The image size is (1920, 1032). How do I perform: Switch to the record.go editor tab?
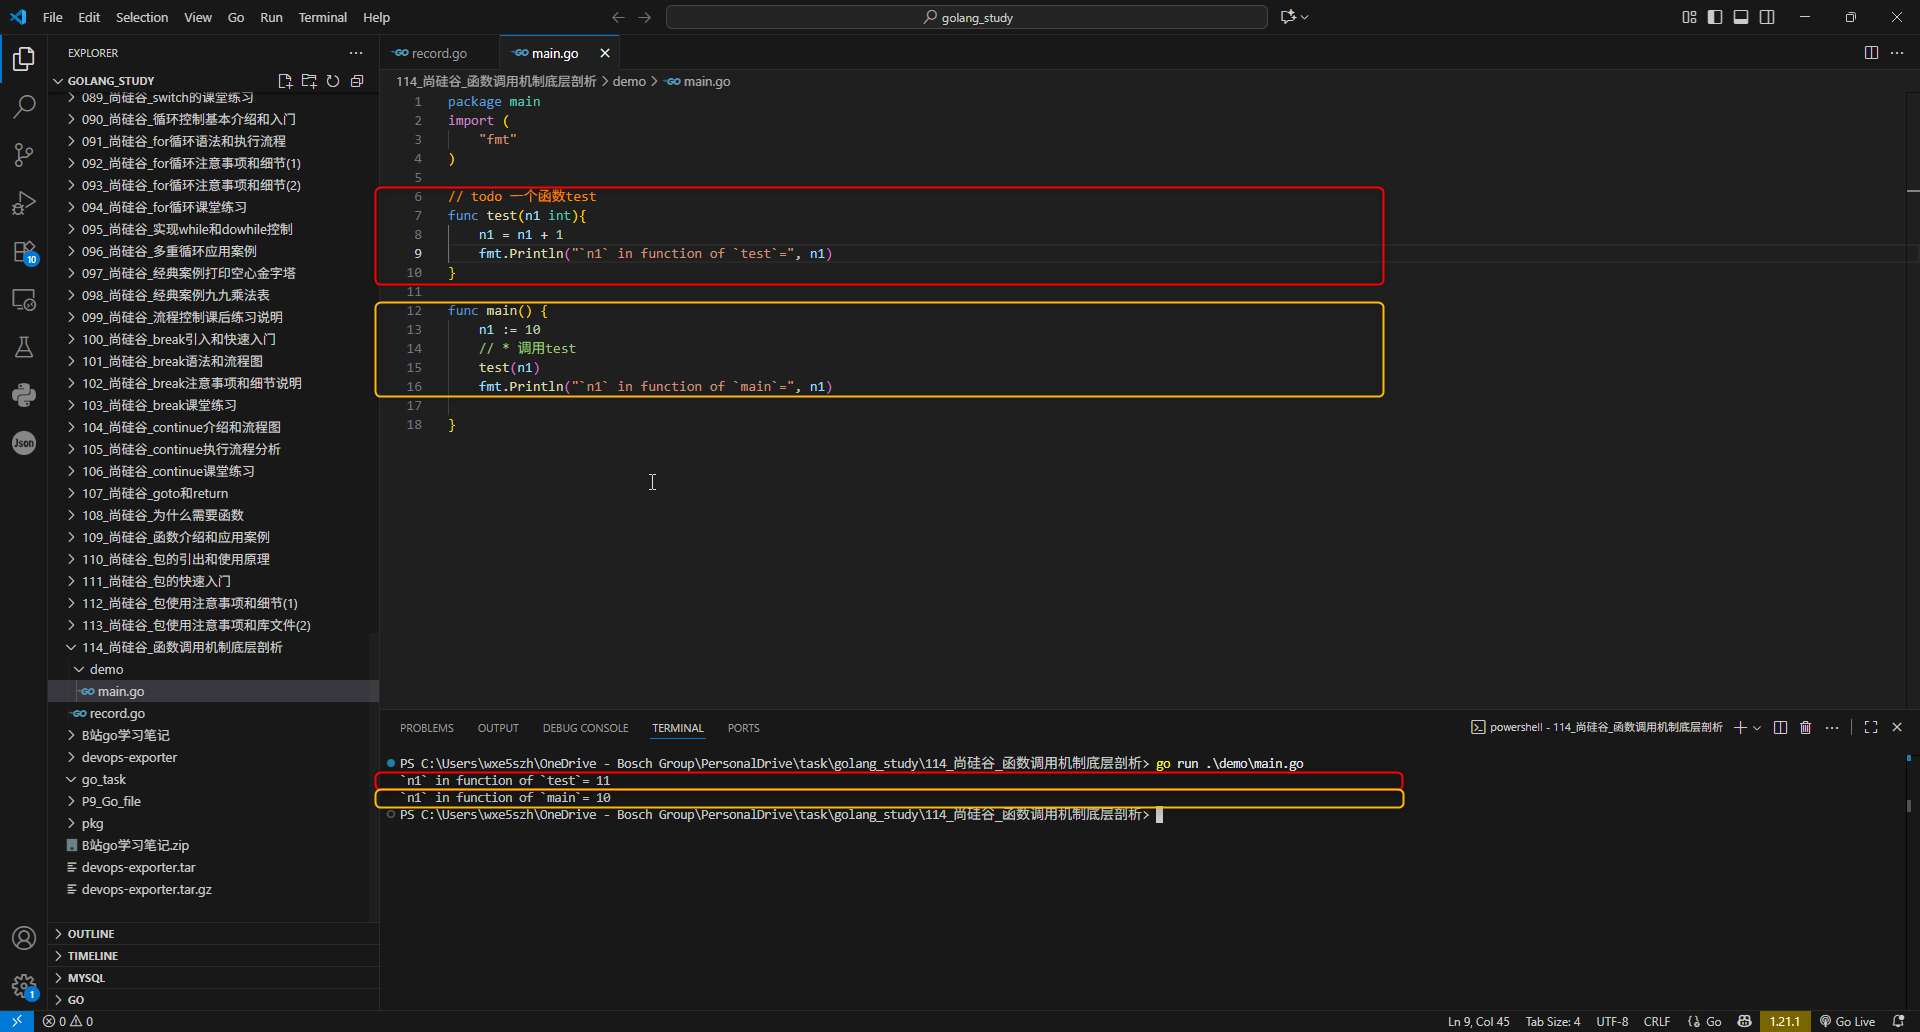coord(438,53)
